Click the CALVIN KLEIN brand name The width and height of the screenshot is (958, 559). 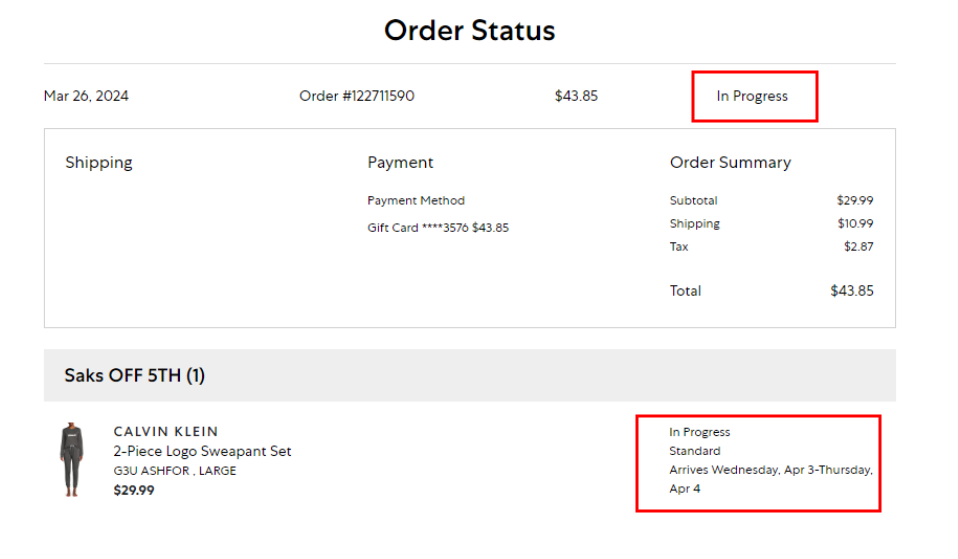point(166,432)
